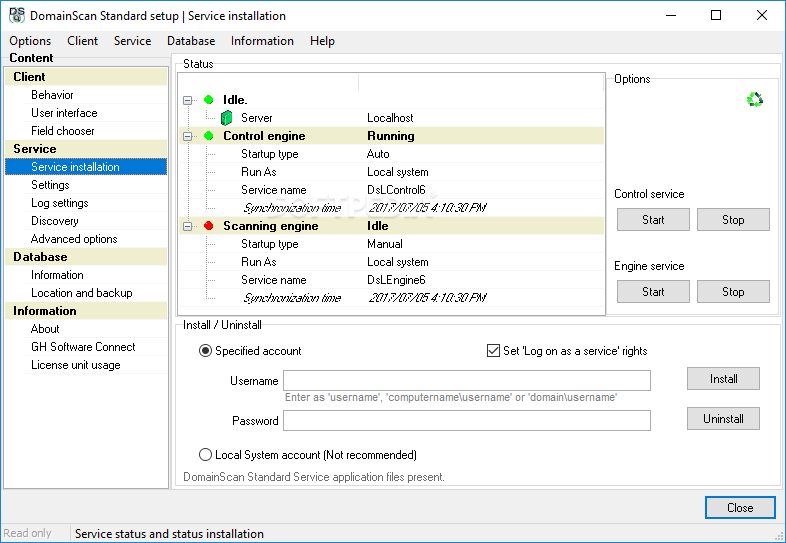
Task: Click Synchronization time row under Scanning engine
Action: [391, 298]
